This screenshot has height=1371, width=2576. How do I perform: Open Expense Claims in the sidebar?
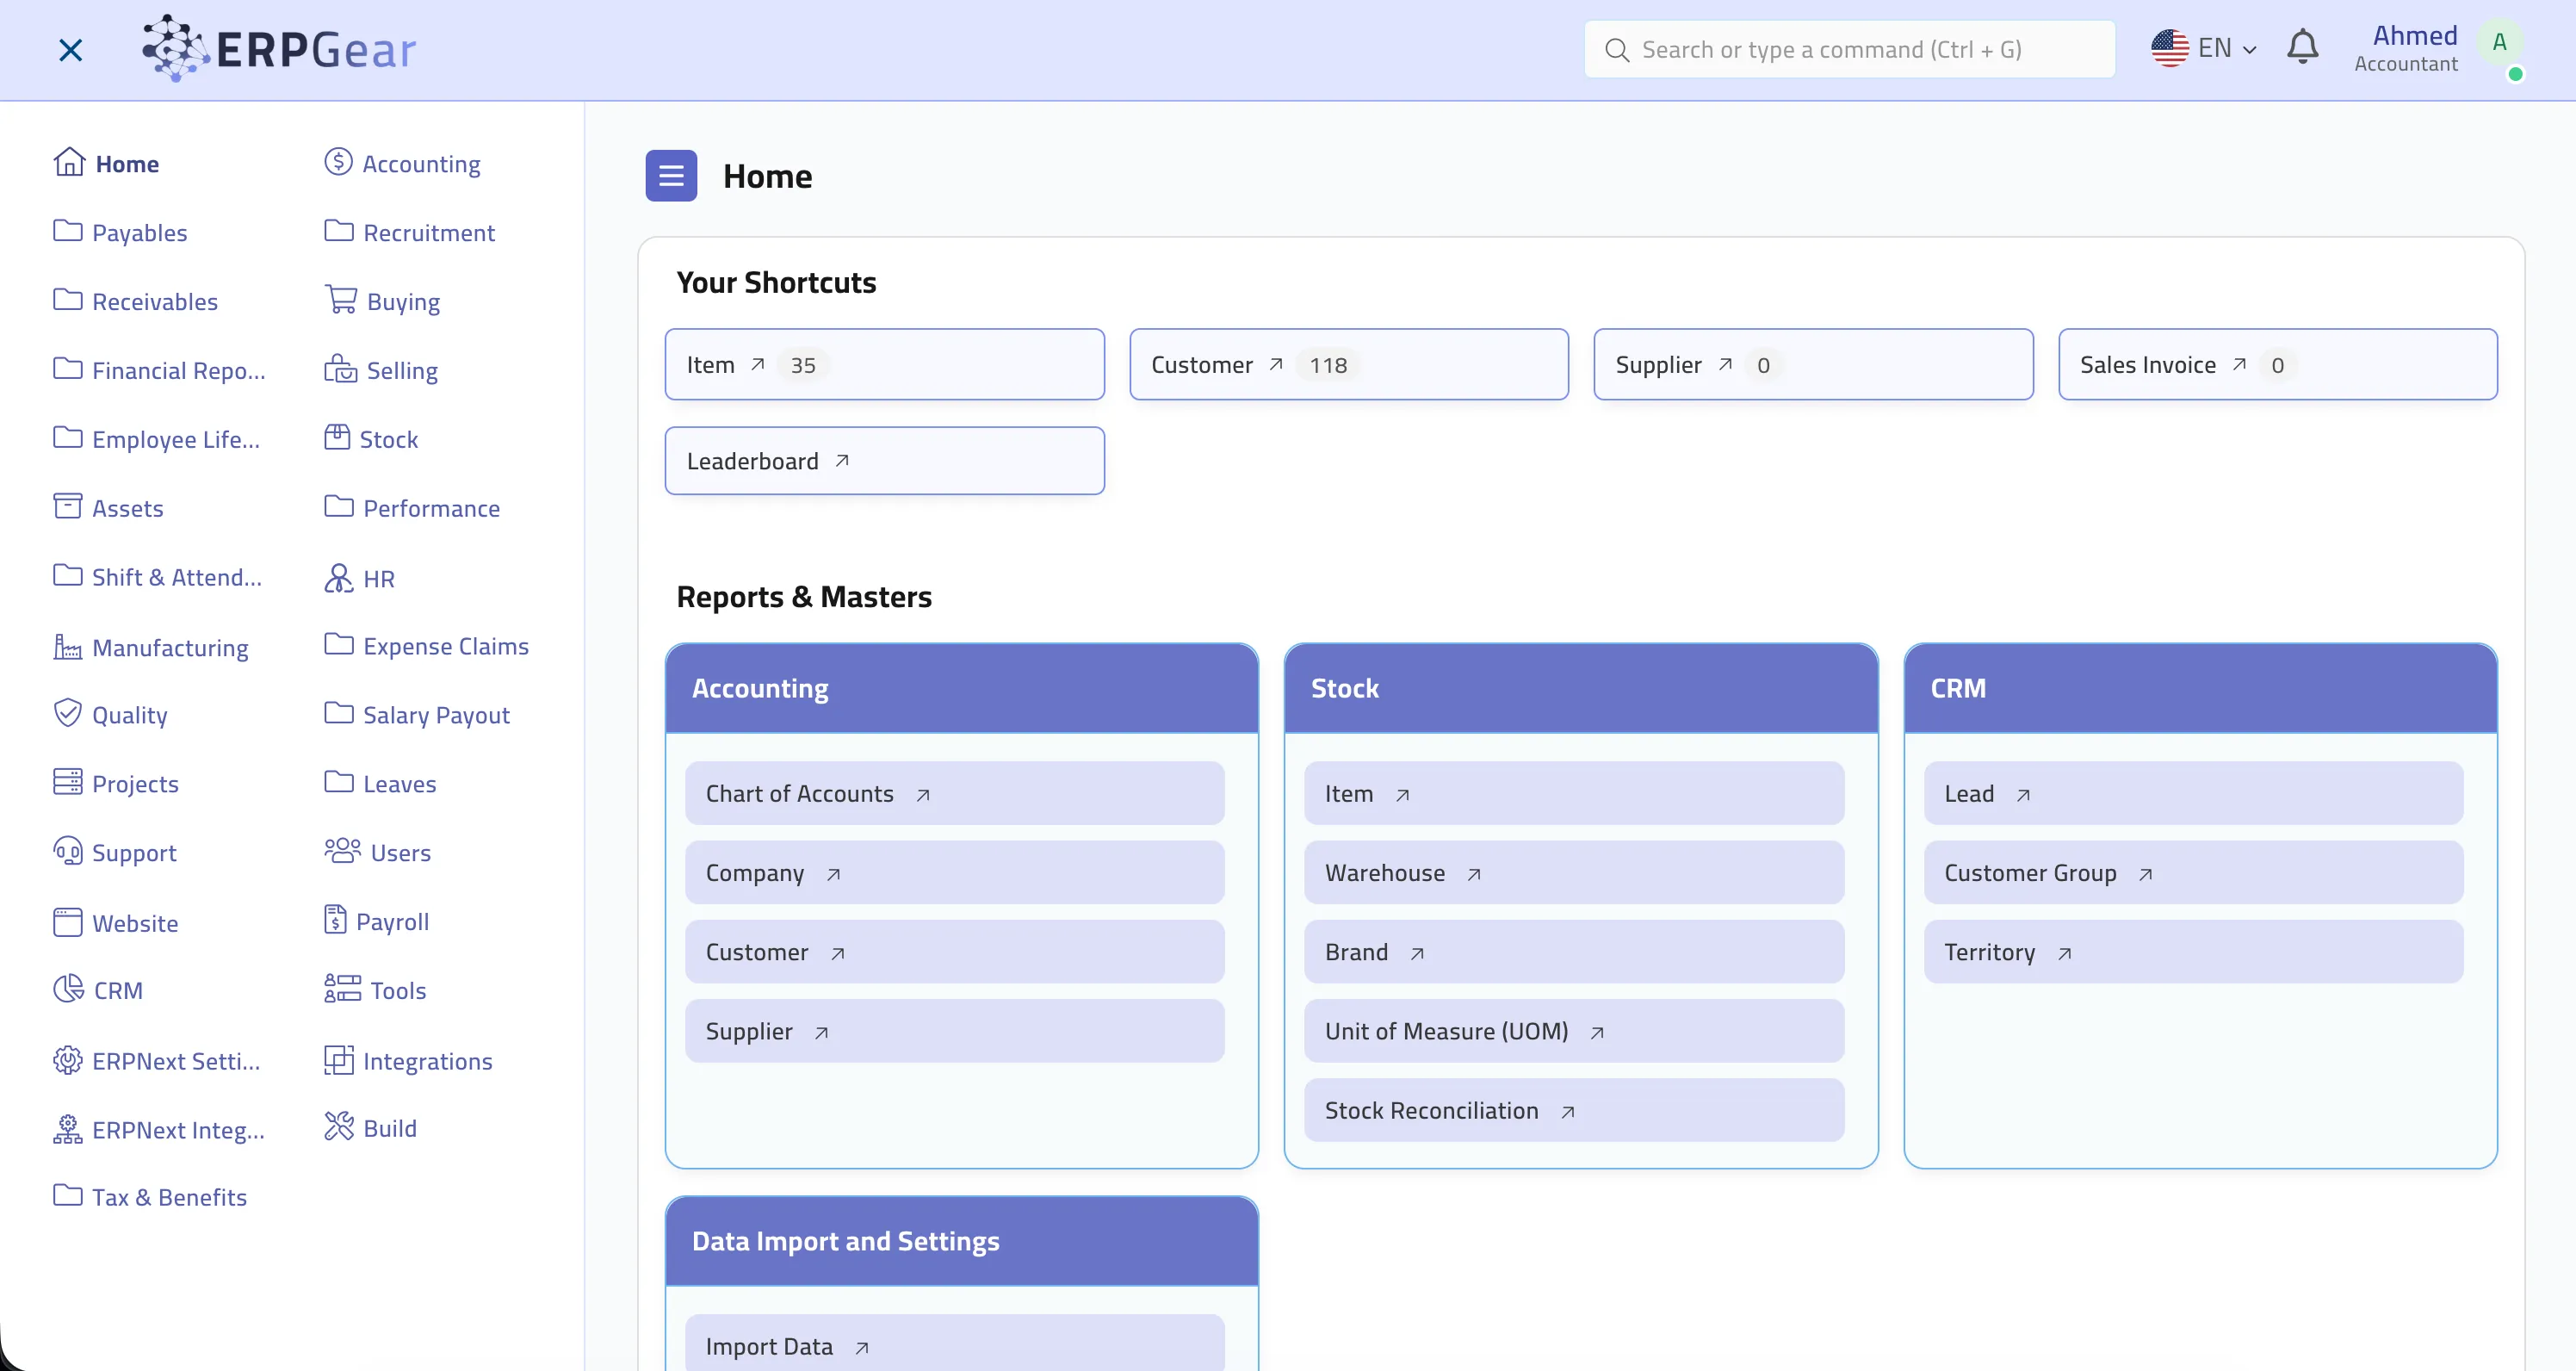point(426,646)
